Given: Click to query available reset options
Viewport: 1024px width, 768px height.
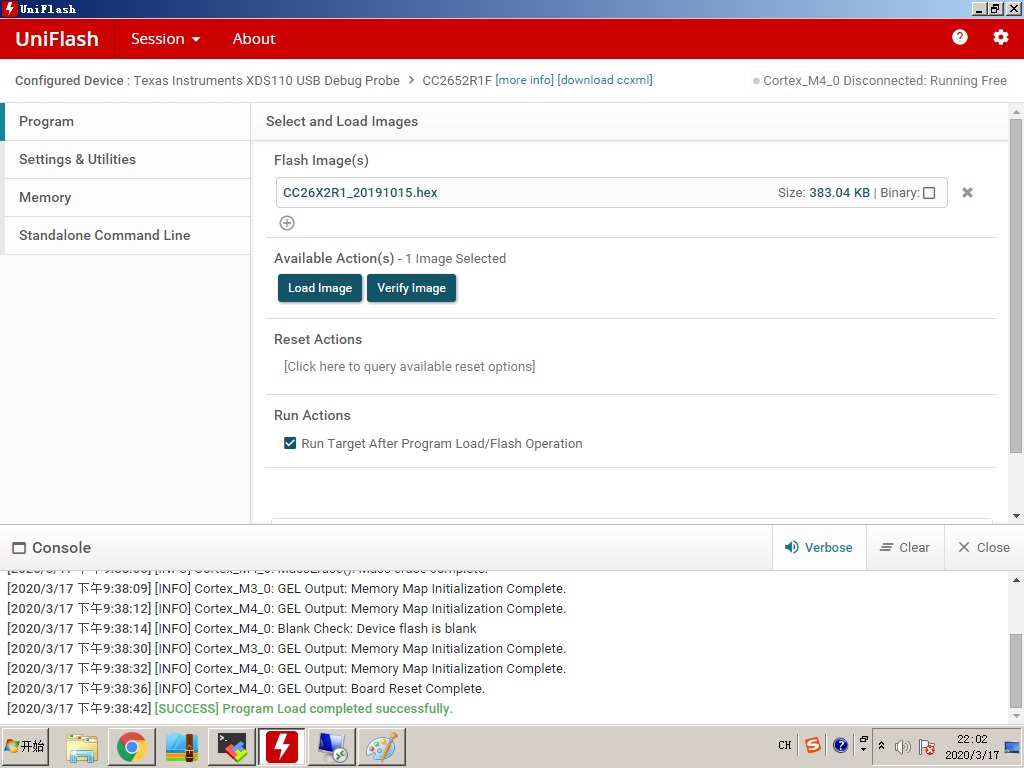Looking at the screenshot, I should pos(409,366).
